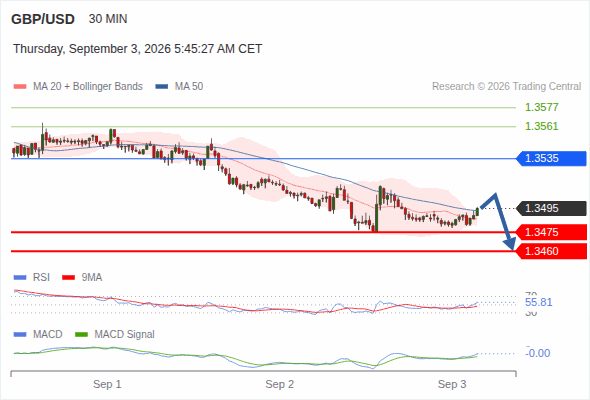The height and width of the screenshot is (400, 590).
Task: Click the GBP/USD pair title
Action: coord(43,19)
